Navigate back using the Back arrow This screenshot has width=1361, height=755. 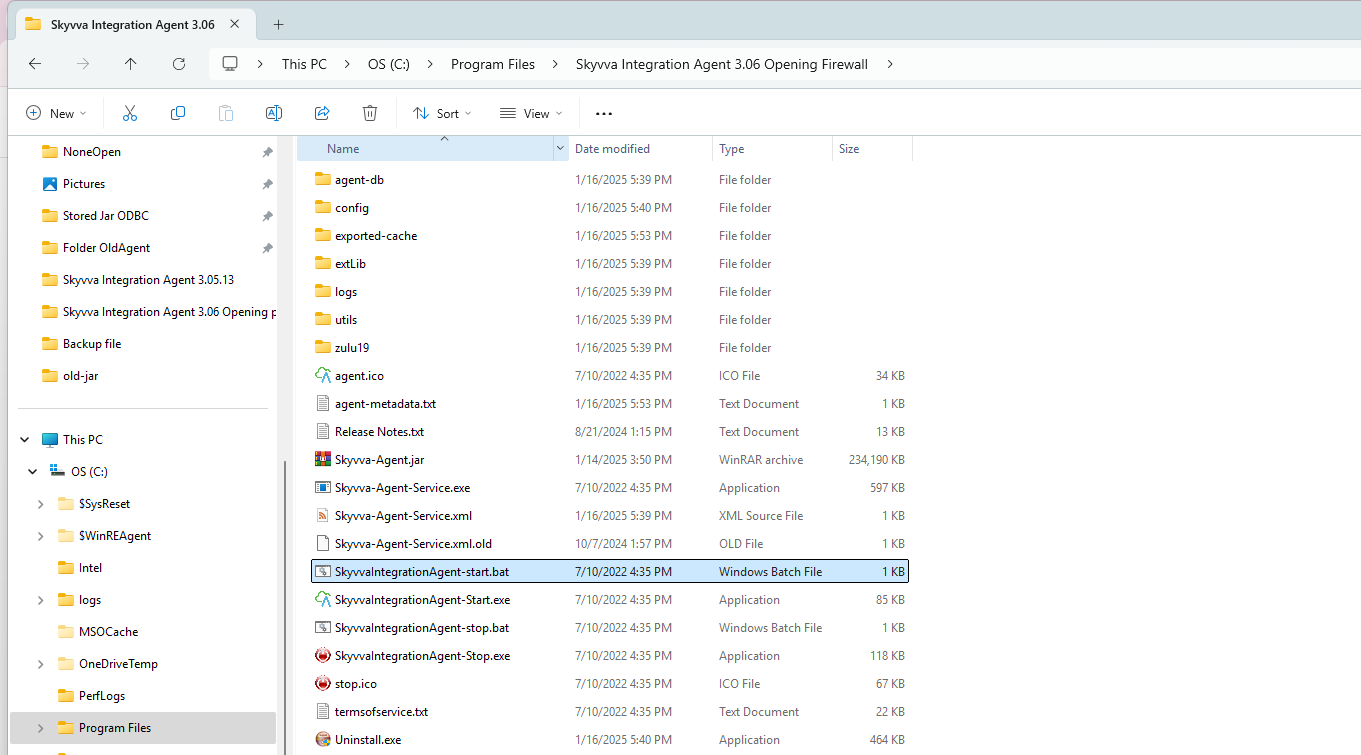tap(35, 64)
